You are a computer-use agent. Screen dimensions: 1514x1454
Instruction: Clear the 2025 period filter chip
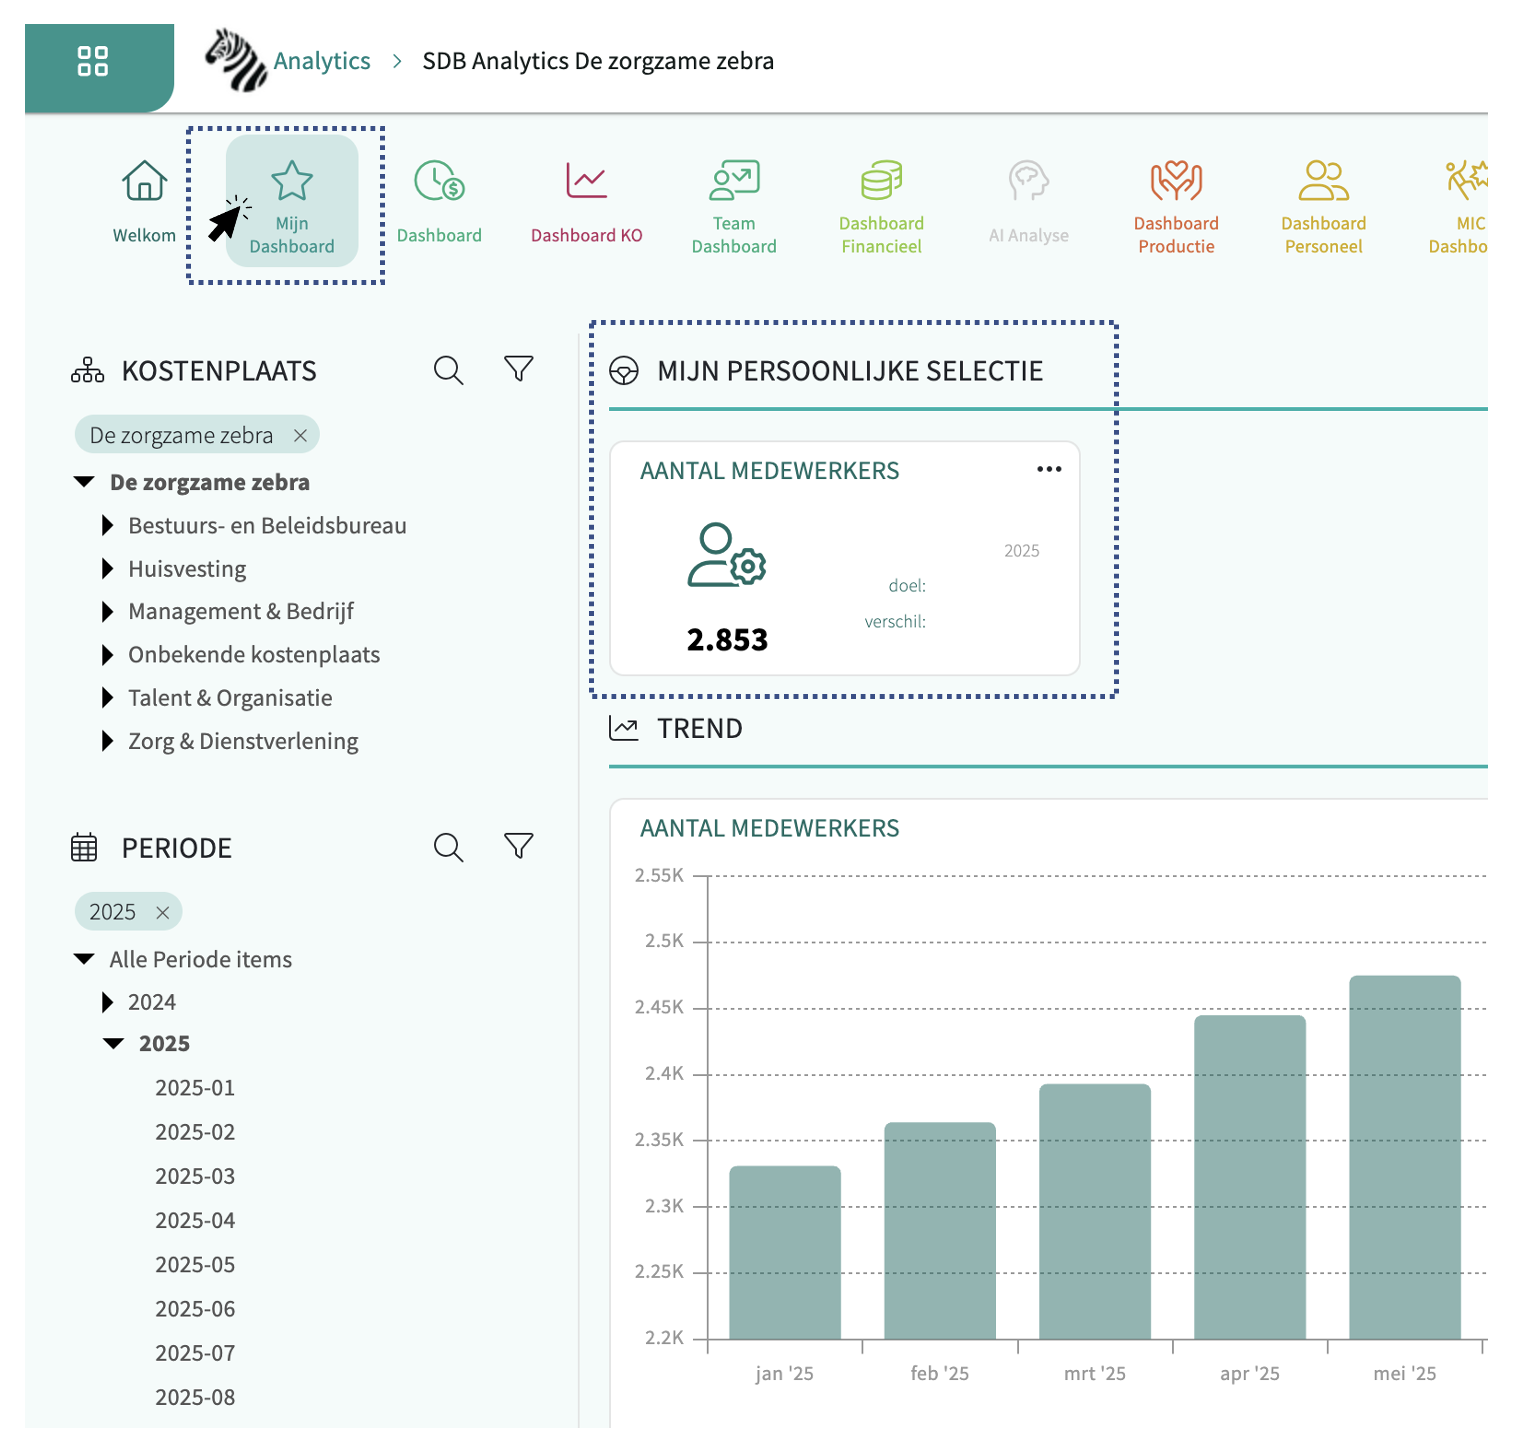[163, 913]
